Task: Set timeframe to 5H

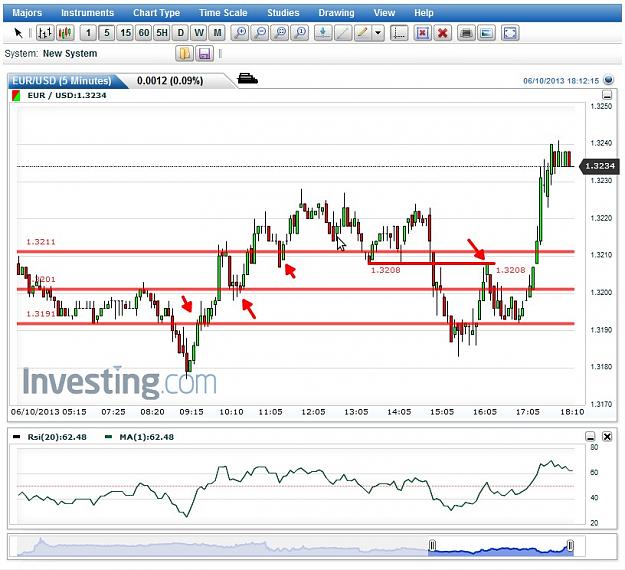Action: click(162, 33)
